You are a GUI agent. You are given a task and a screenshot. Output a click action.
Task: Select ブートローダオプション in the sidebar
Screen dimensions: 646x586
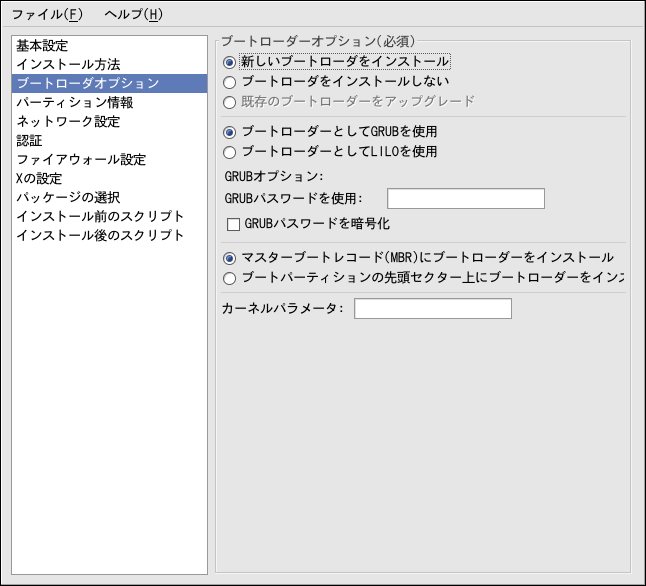click(88, 83)
